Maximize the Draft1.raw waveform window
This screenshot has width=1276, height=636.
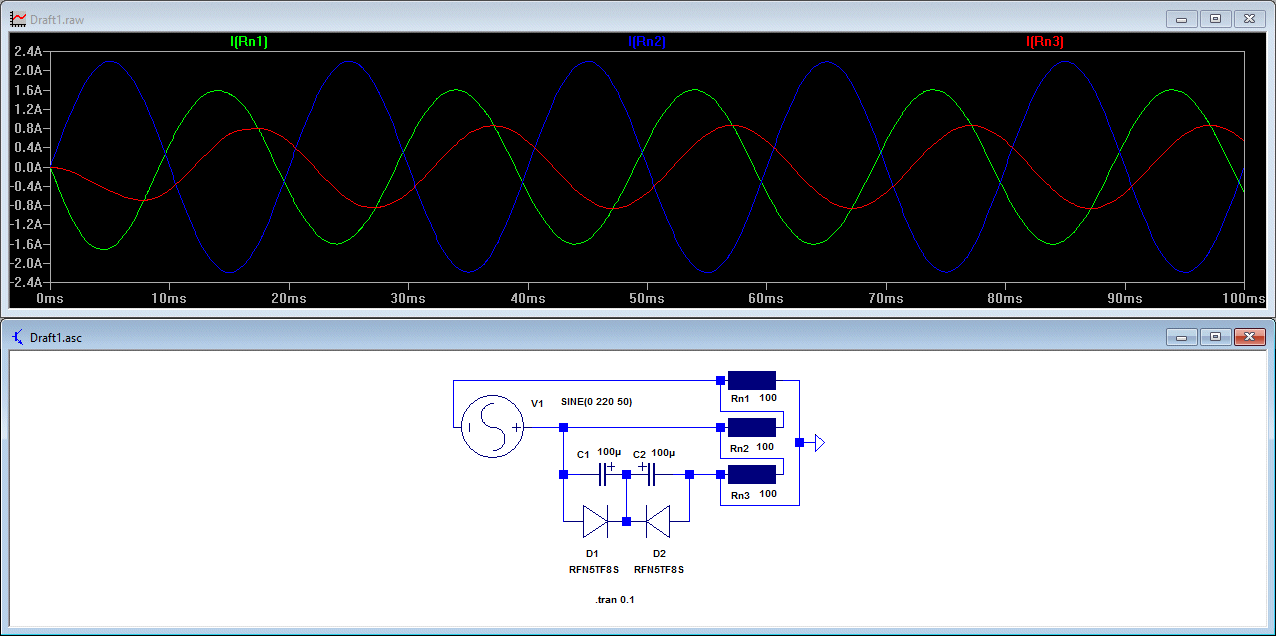click(1216, 18)
